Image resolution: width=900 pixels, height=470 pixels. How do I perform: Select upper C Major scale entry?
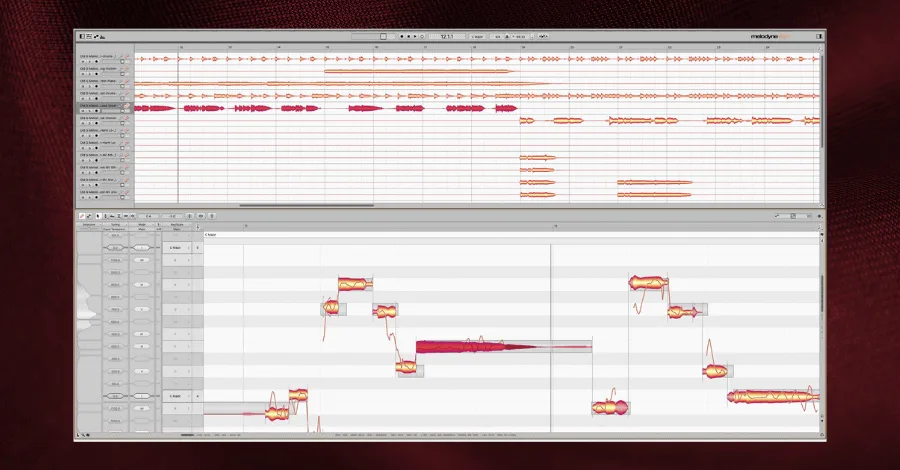pyautogui.click(x=176, y=248)
